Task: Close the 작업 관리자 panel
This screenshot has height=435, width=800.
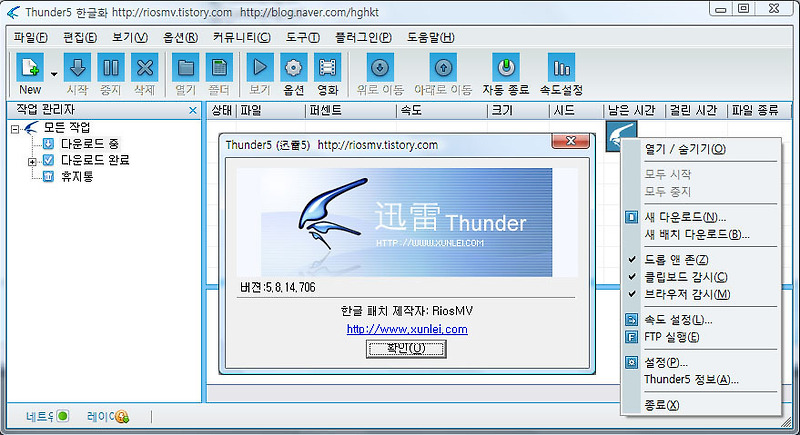Action: (x=192, y=110)
